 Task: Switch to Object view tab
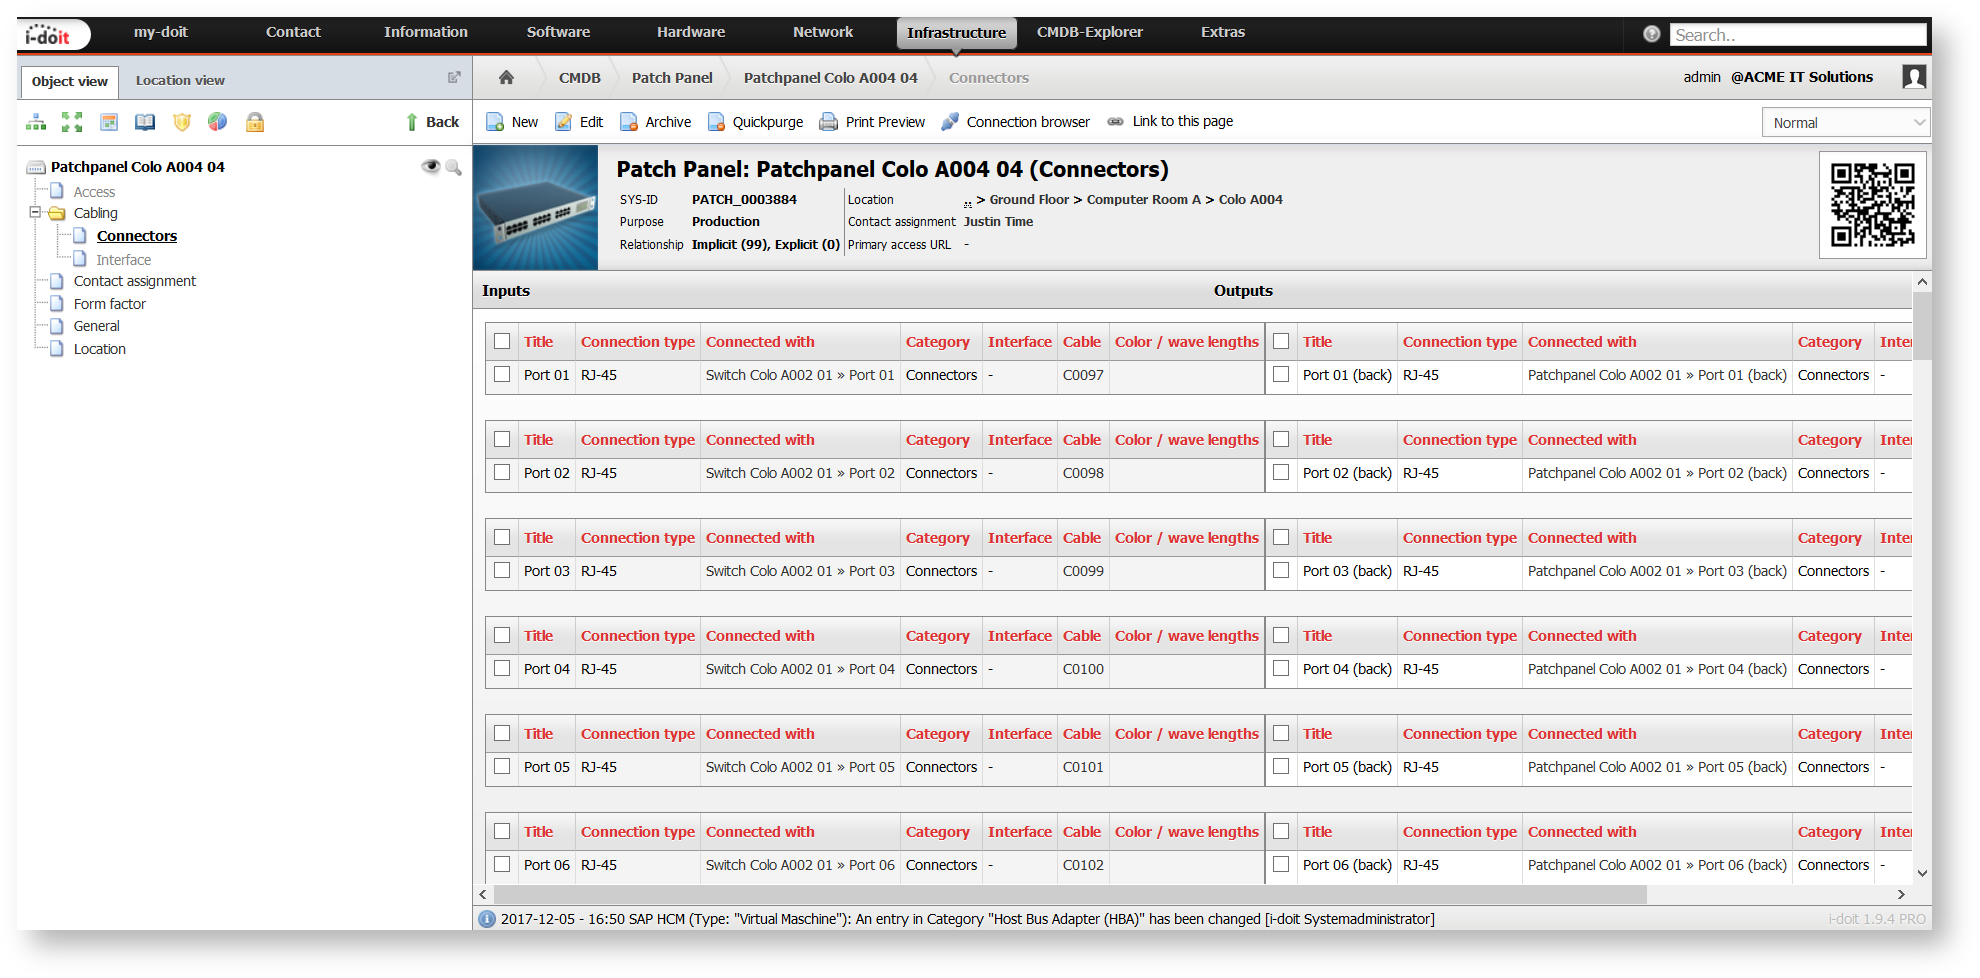[69, 81]
